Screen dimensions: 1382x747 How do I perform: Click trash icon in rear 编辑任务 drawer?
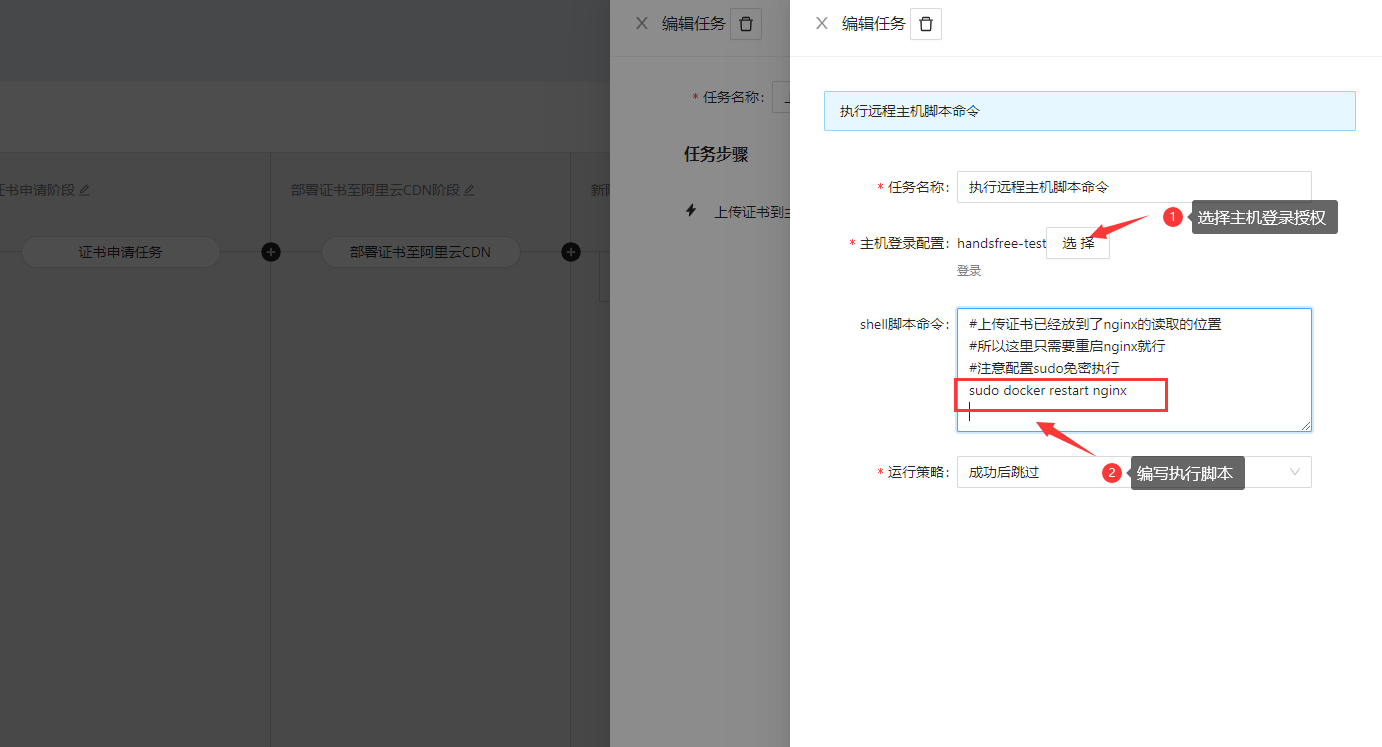(745, 24)
